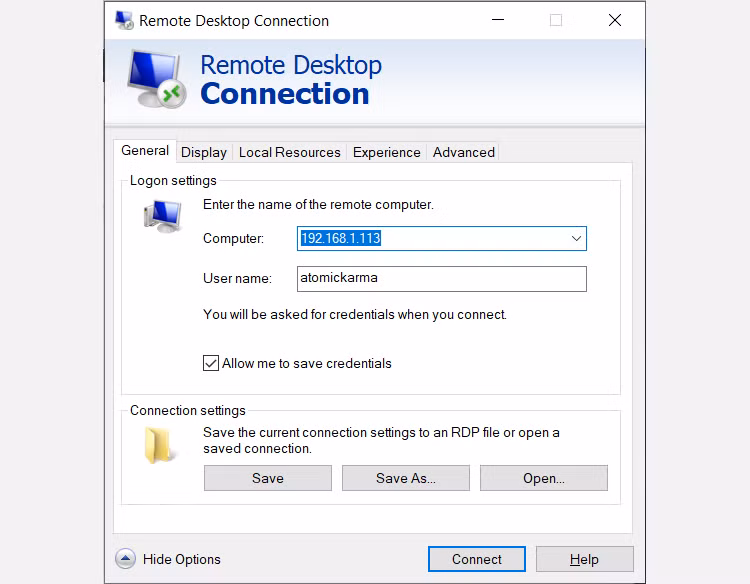Click the Remote Desktop title bar icon
The image size is (750, 584).
(124, 21)
